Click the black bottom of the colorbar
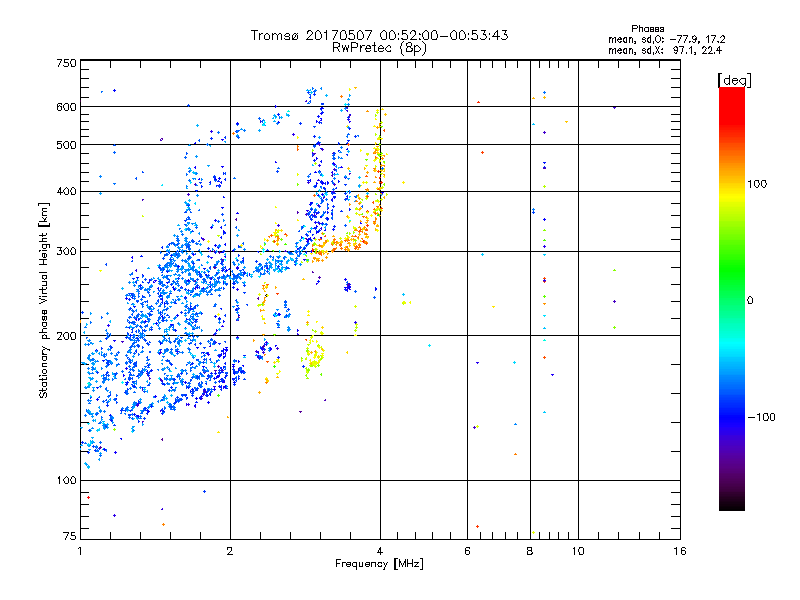Viewport: 800px width, 600px height. click(732, 503)
